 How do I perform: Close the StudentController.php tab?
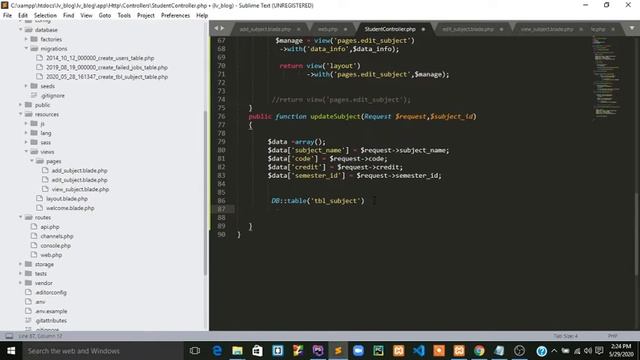point(423,29)
